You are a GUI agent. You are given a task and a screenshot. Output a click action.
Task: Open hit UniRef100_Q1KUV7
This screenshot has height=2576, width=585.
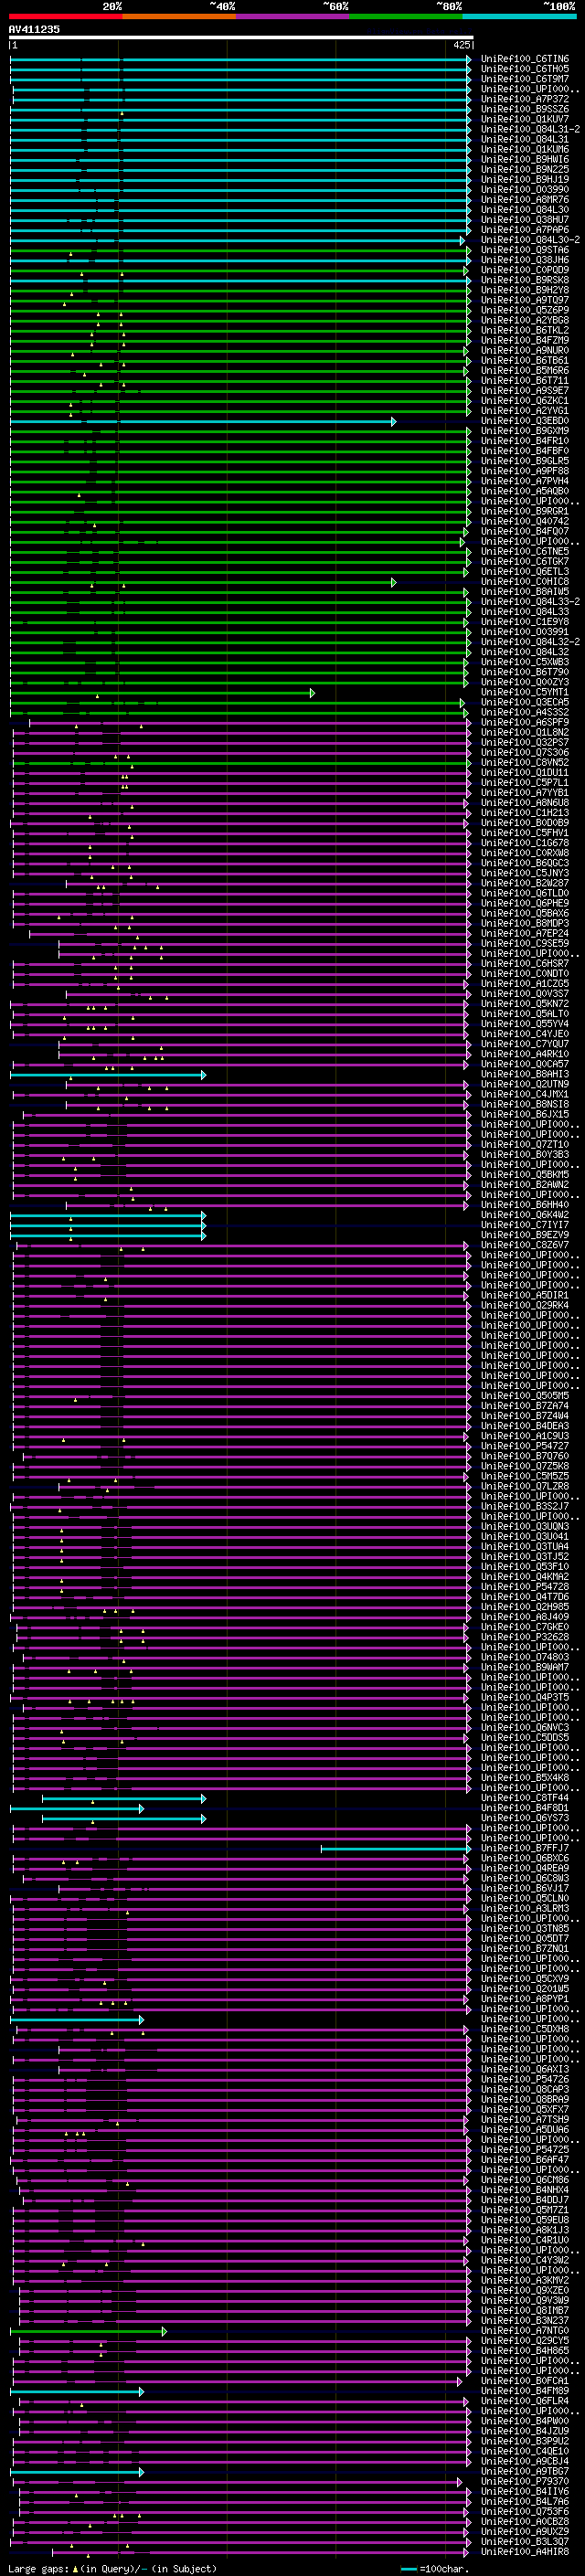[525, 119]
